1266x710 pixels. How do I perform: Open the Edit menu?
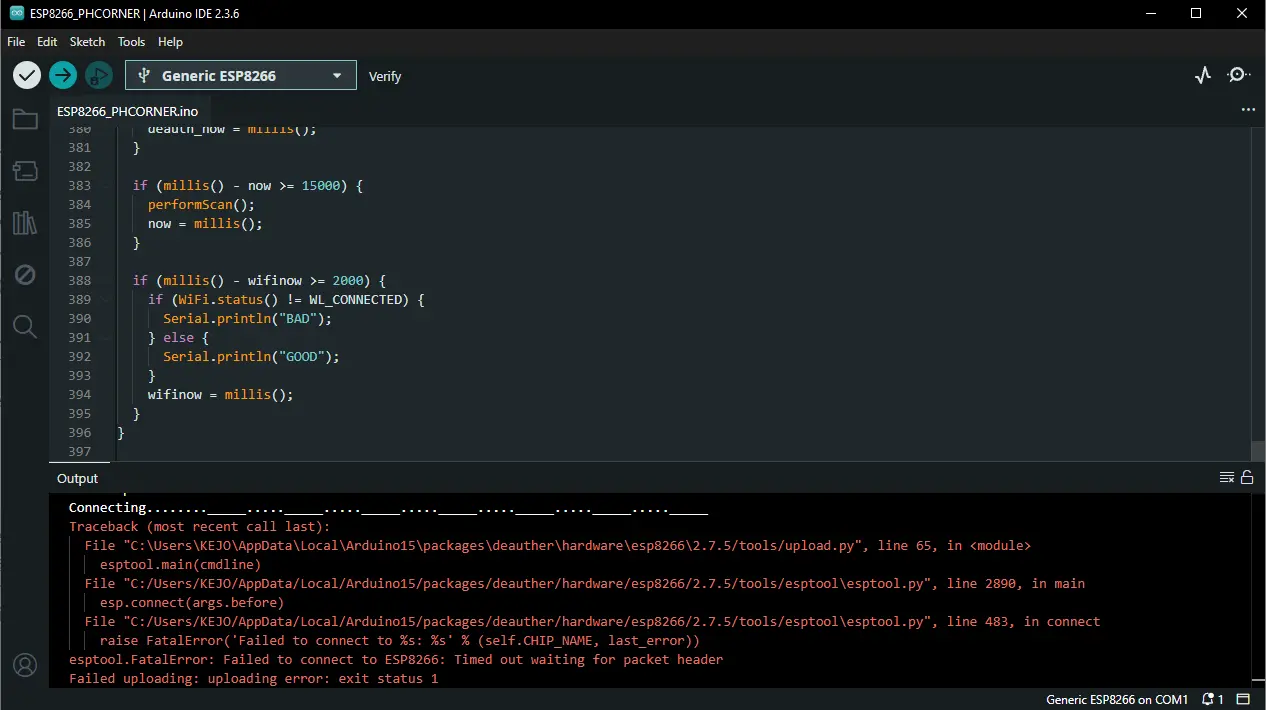(x=47, y=42)
